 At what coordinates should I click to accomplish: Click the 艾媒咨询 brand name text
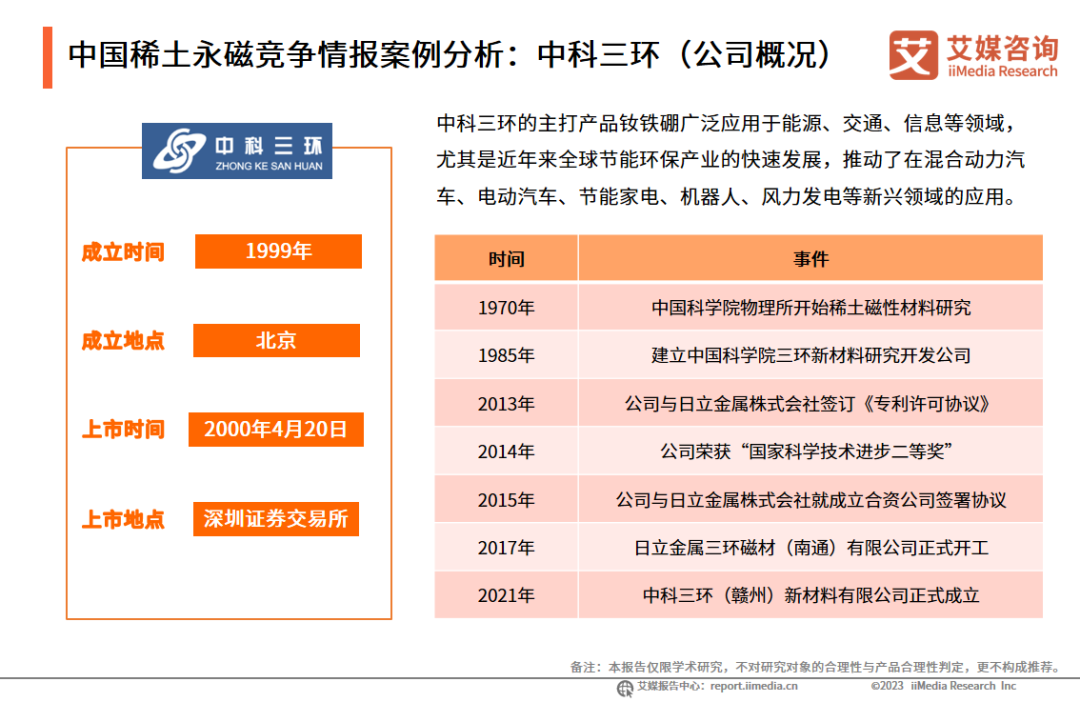(x=1002, y=48)
